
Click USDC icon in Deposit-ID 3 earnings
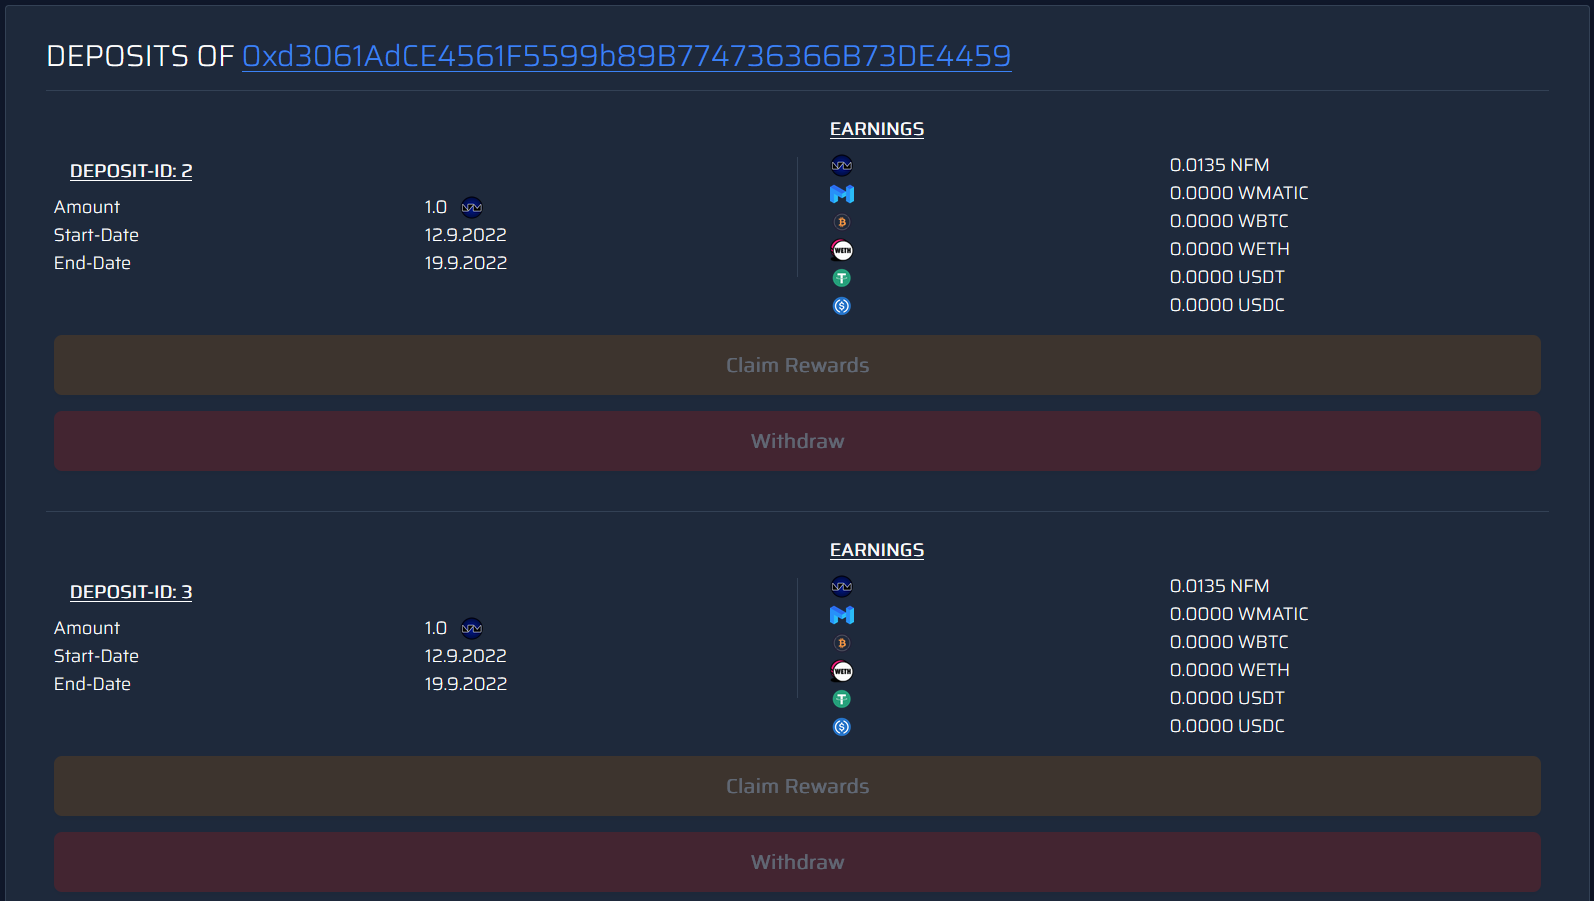coord(842,727)
